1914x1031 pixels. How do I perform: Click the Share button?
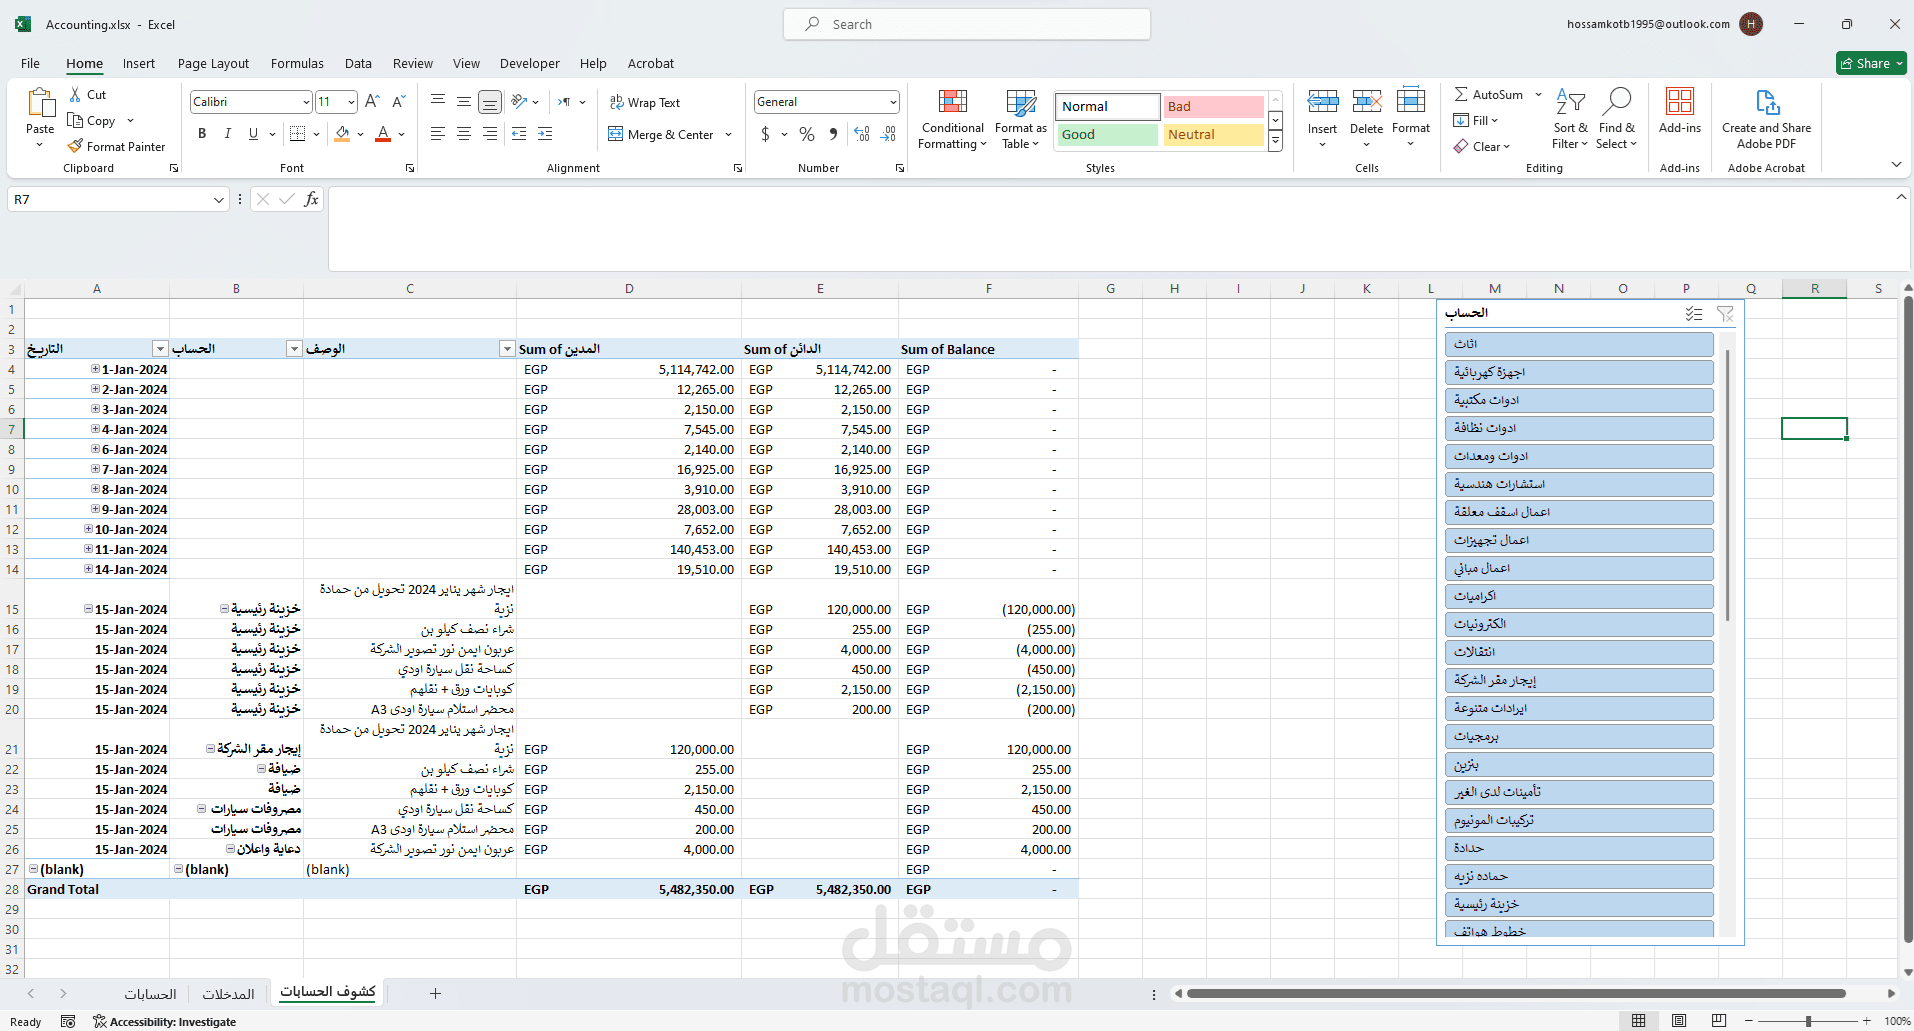(x=1871, y=63)
